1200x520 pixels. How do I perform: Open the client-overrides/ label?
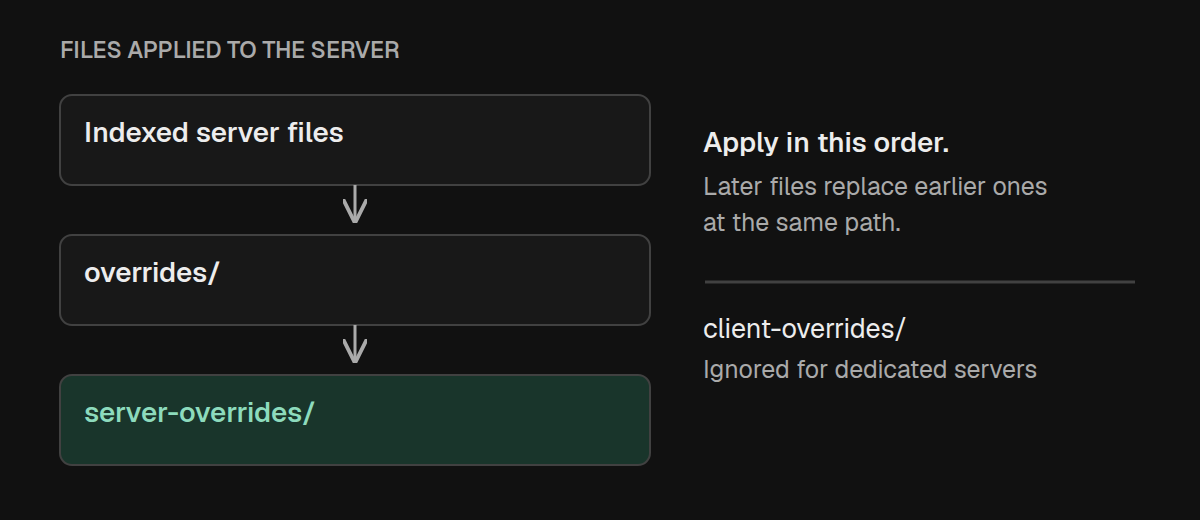(804, 328)
